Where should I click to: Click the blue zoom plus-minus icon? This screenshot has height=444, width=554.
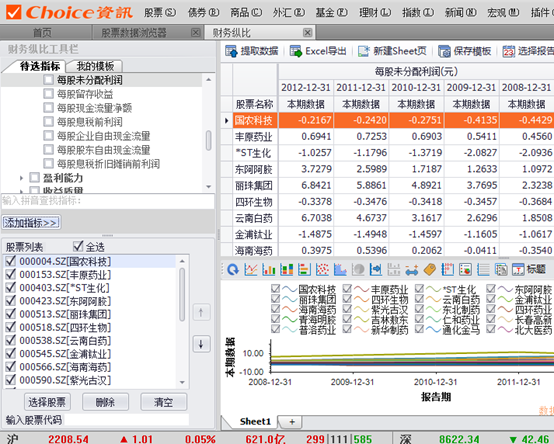[412, 271]
